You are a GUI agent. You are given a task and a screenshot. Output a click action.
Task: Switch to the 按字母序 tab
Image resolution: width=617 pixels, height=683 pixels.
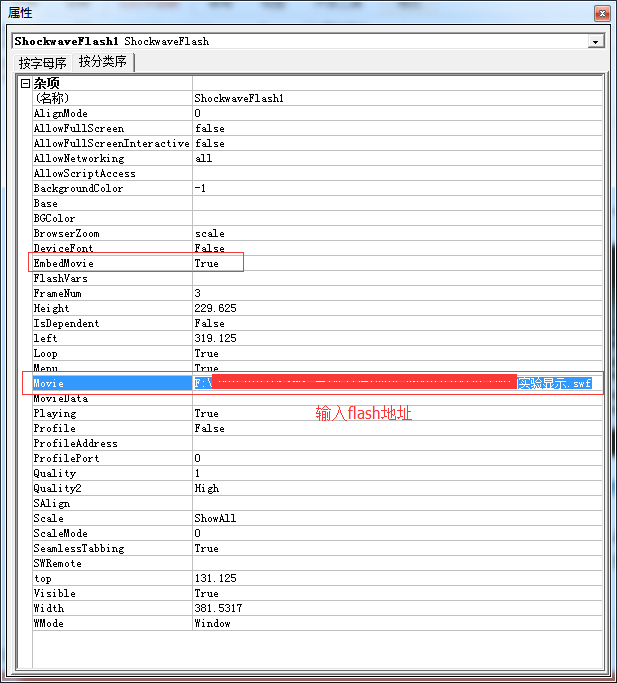[x=42, y=63]
